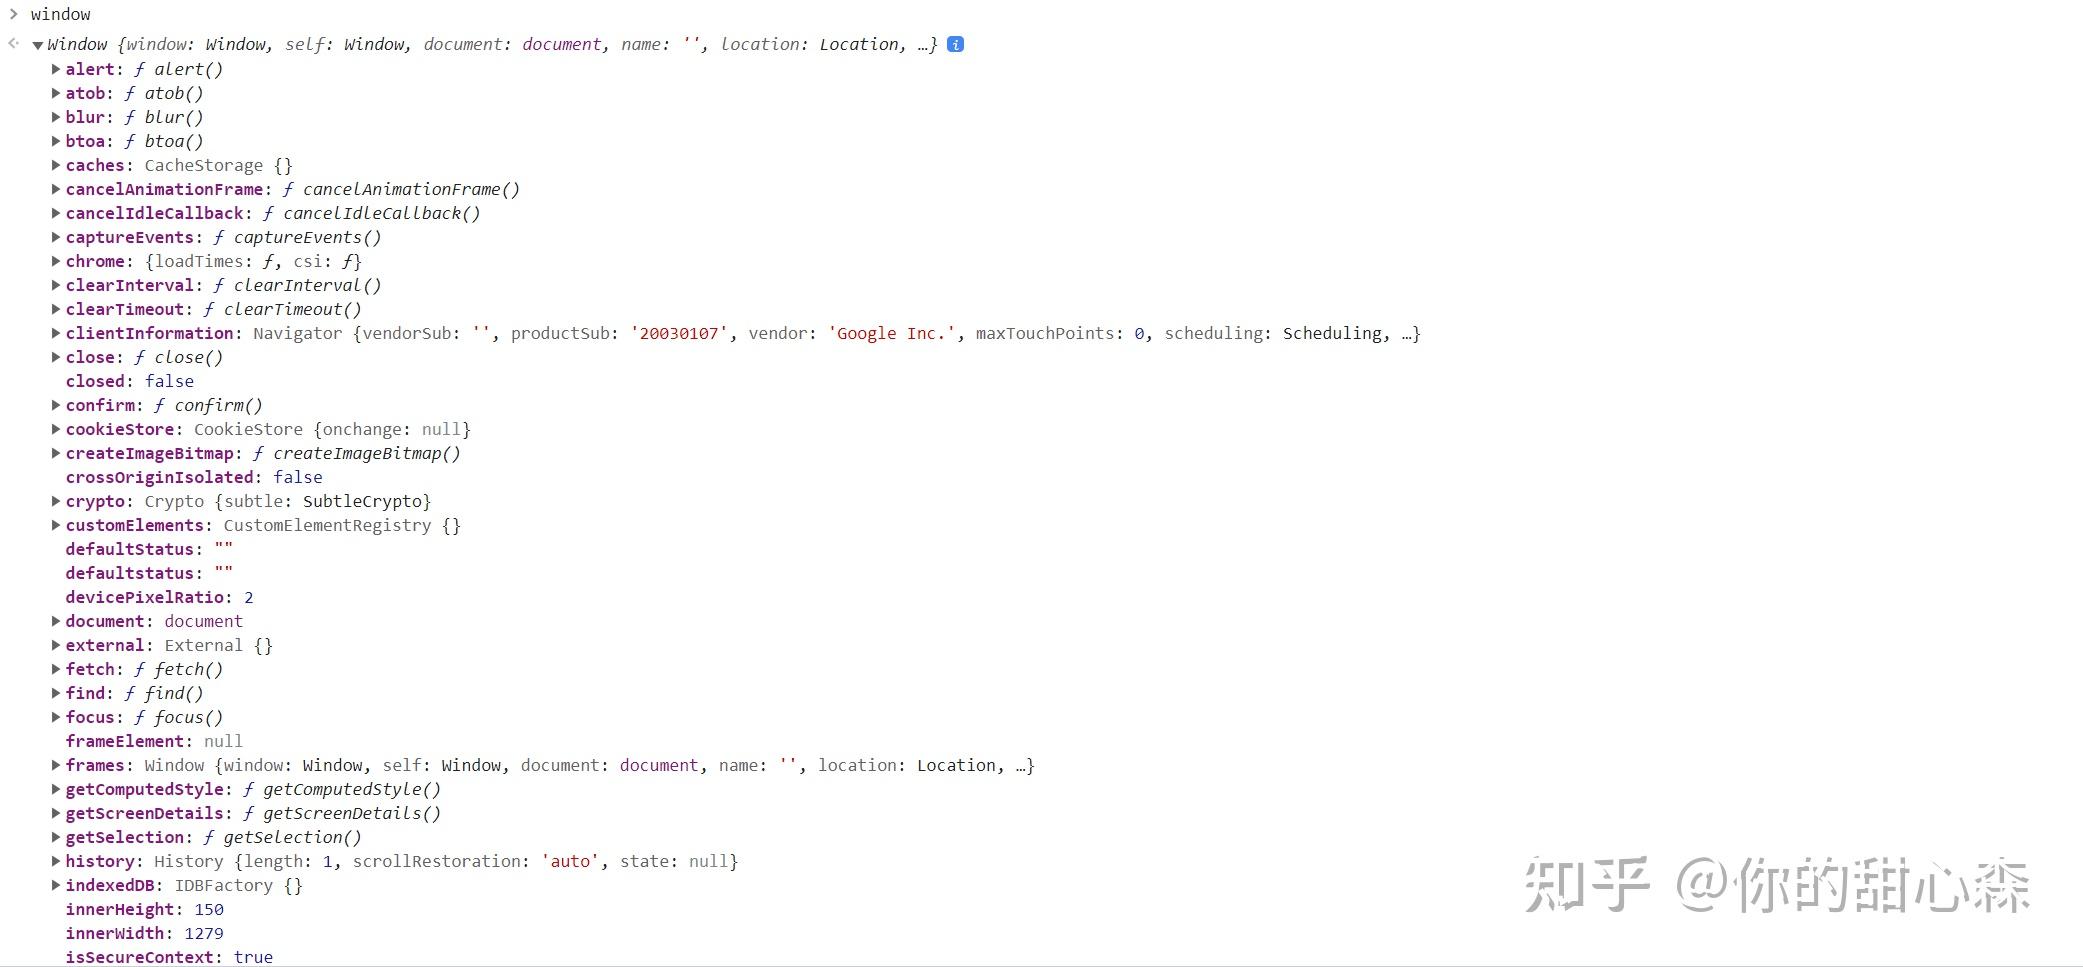Expand the clientInformation Navigator object

56,333
